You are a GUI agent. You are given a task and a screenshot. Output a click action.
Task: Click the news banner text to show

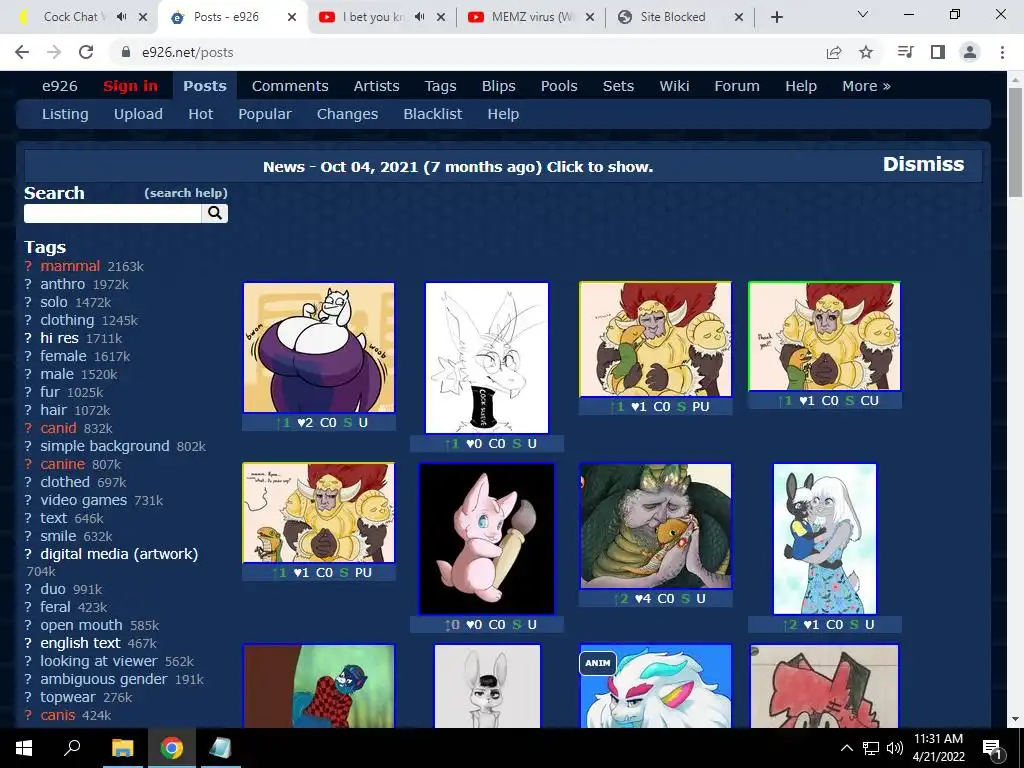458,167
